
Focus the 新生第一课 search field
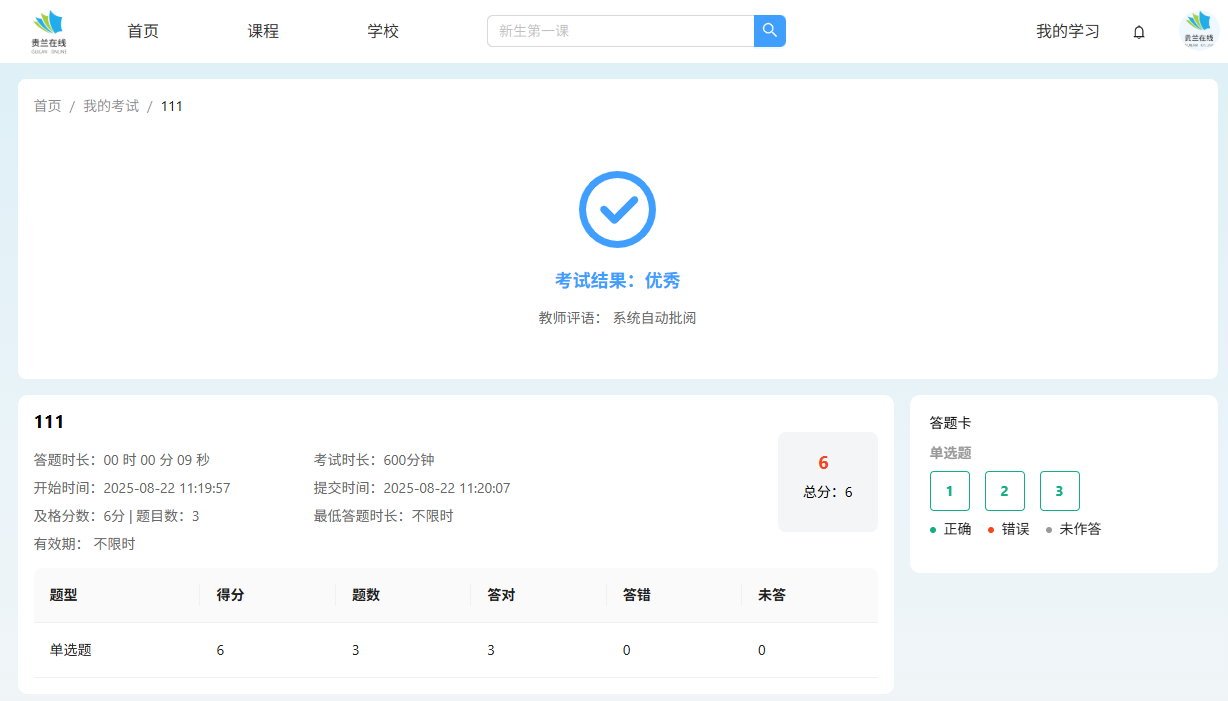[620, 31]
